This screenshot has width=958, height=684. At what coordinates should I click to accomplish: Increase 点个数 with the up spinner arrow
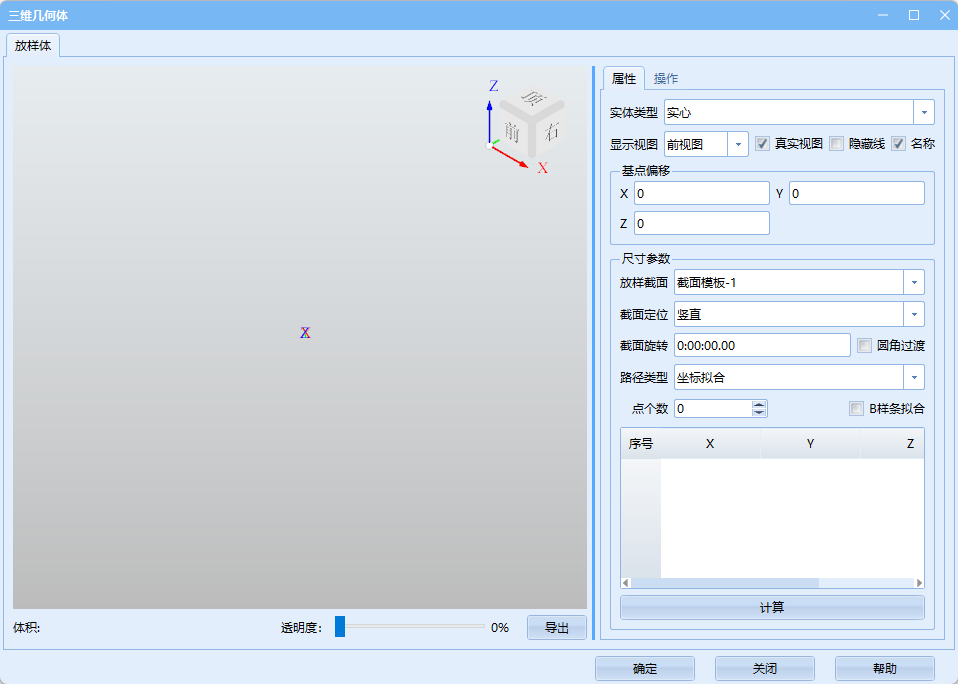coord(759,404)
